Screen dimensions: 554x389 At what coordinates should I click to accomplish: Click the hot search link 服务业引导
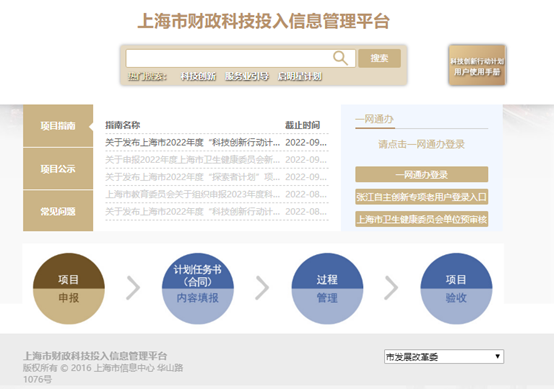247,76
